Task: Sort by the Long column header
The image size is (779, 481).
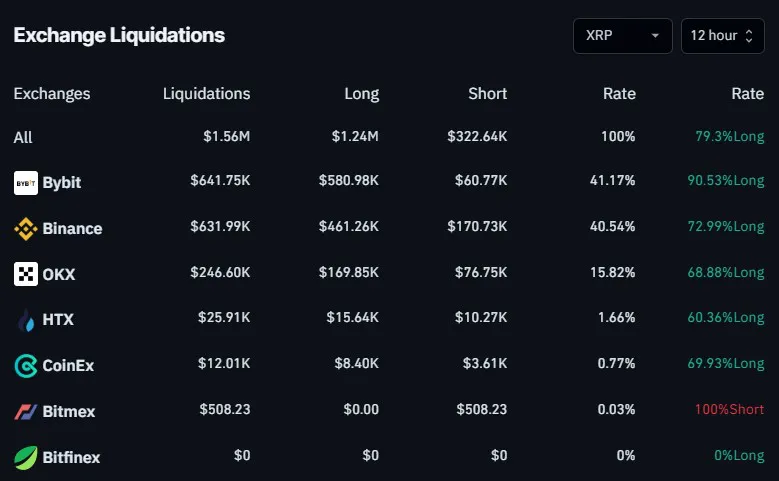Action: point(361,94)
